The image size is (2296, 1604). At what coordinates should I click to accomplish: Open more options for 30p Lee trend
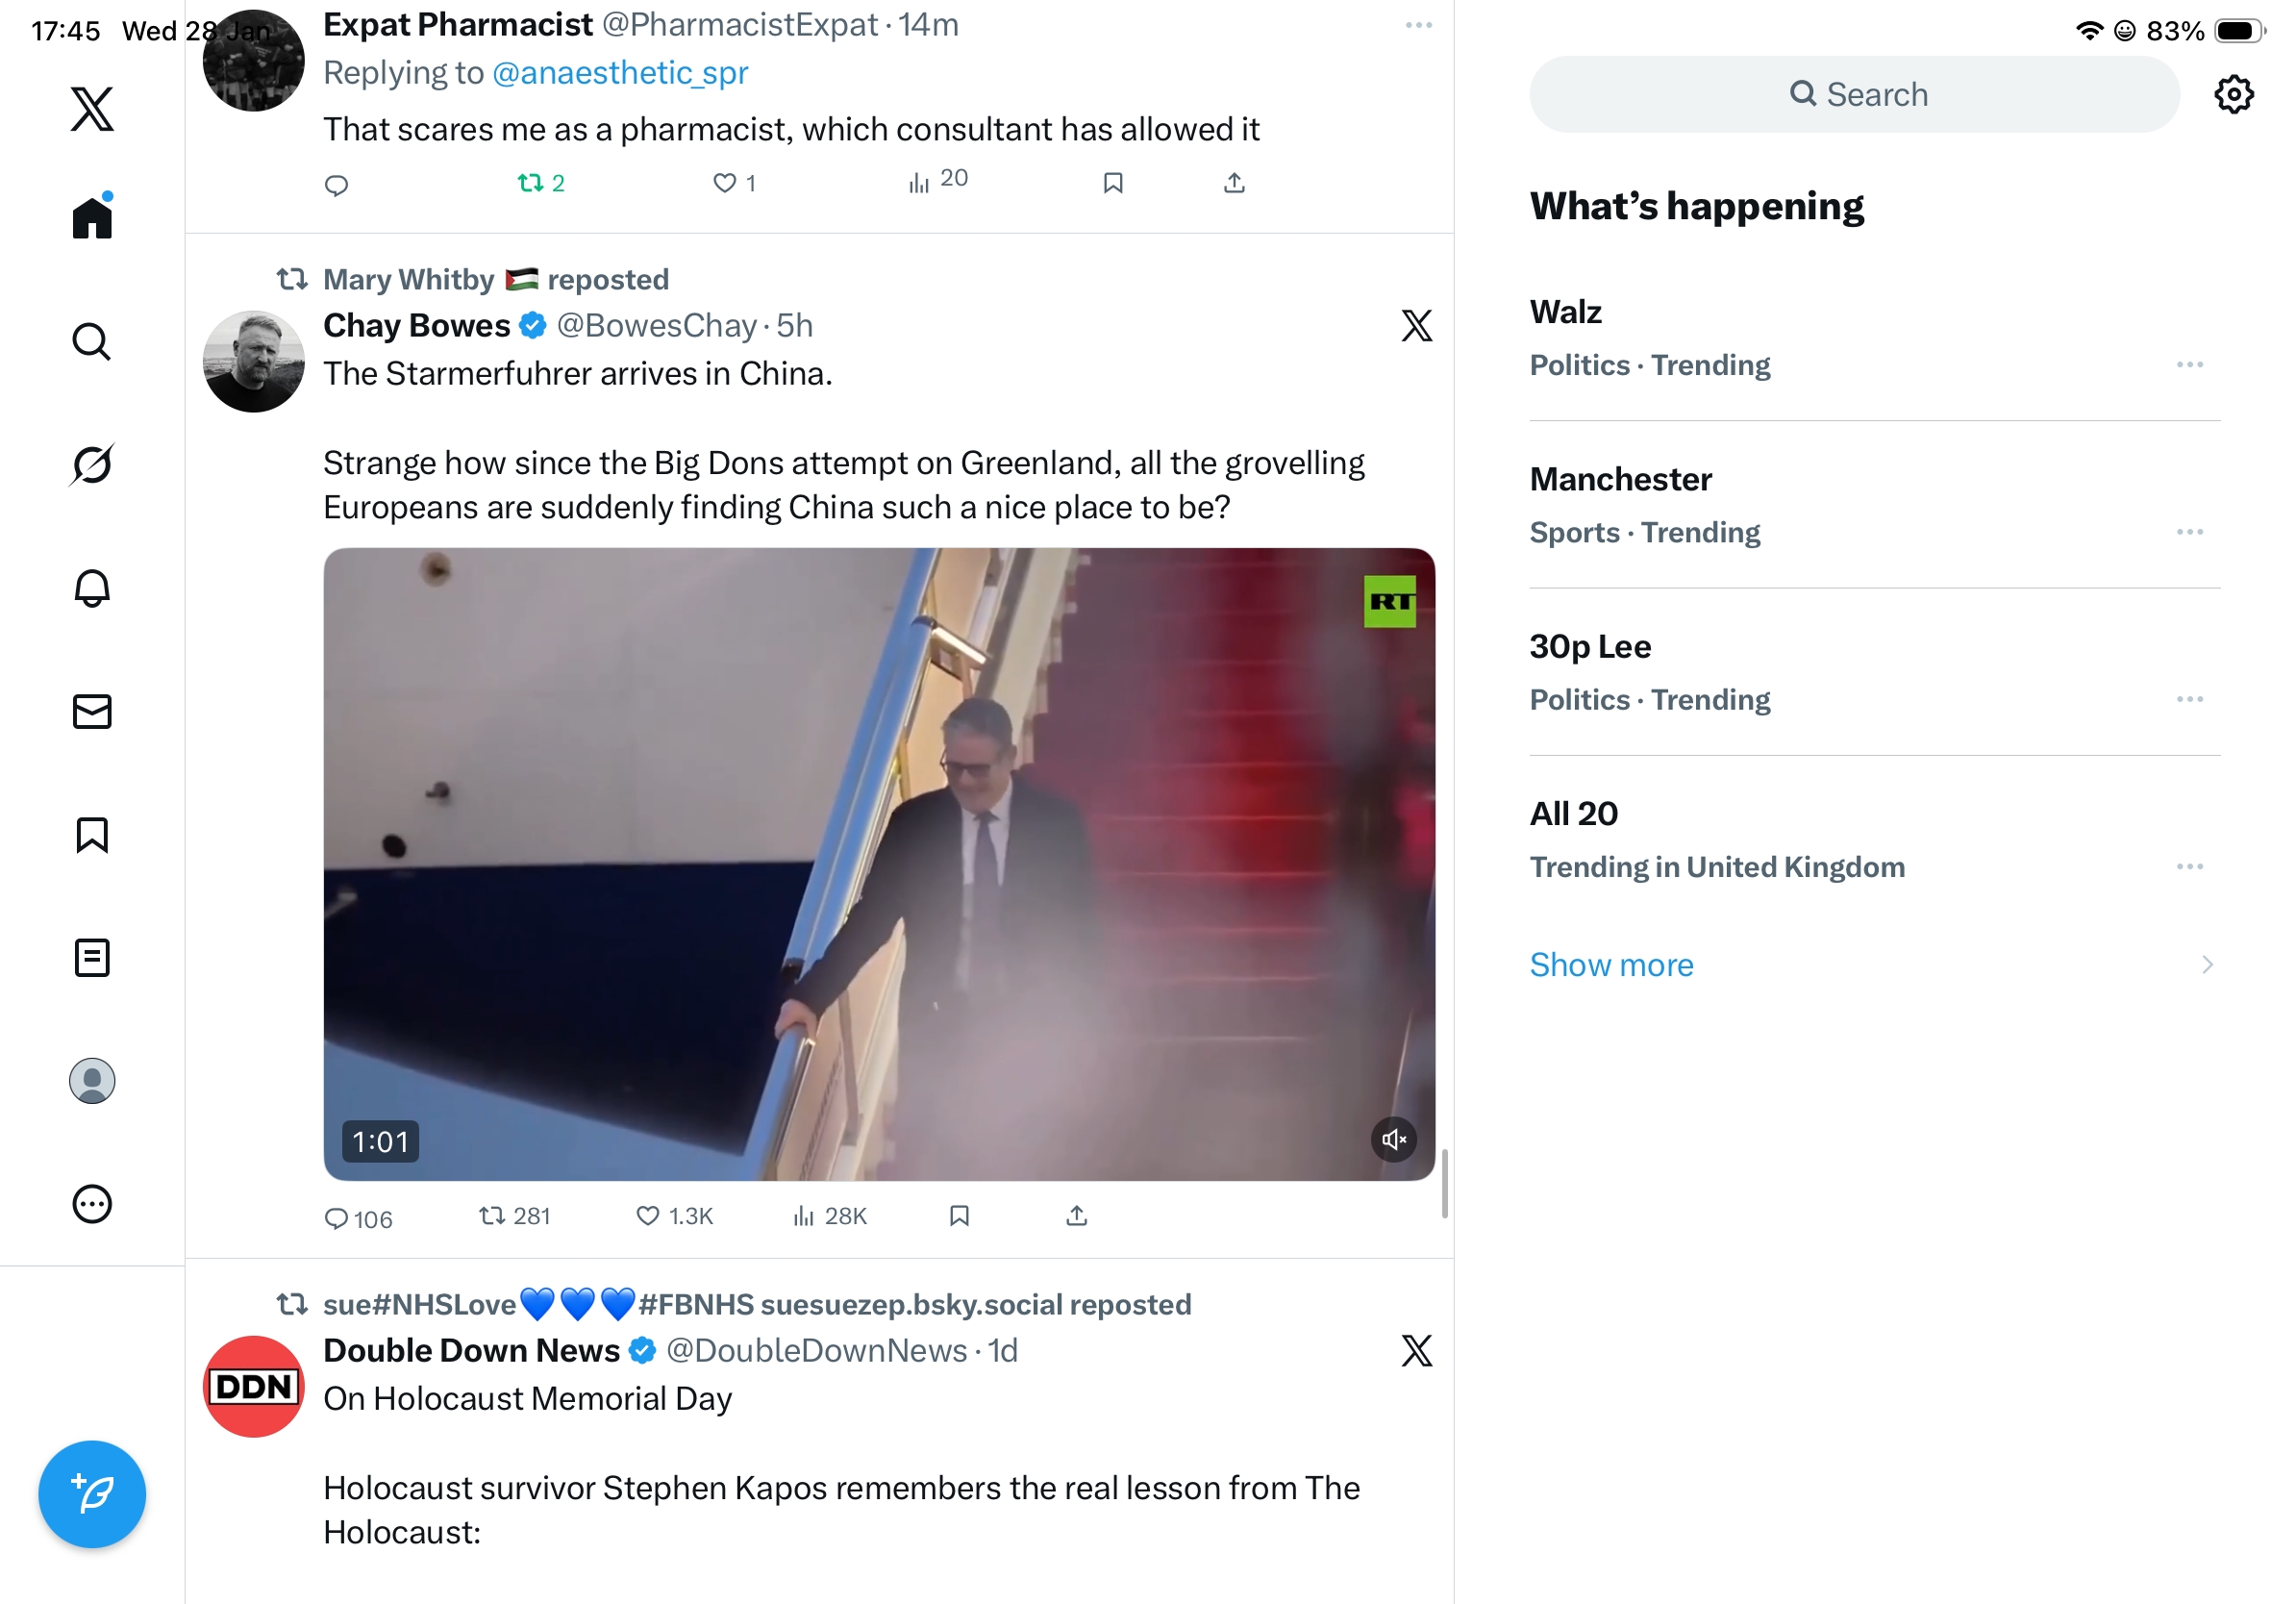click(2190, 699)
